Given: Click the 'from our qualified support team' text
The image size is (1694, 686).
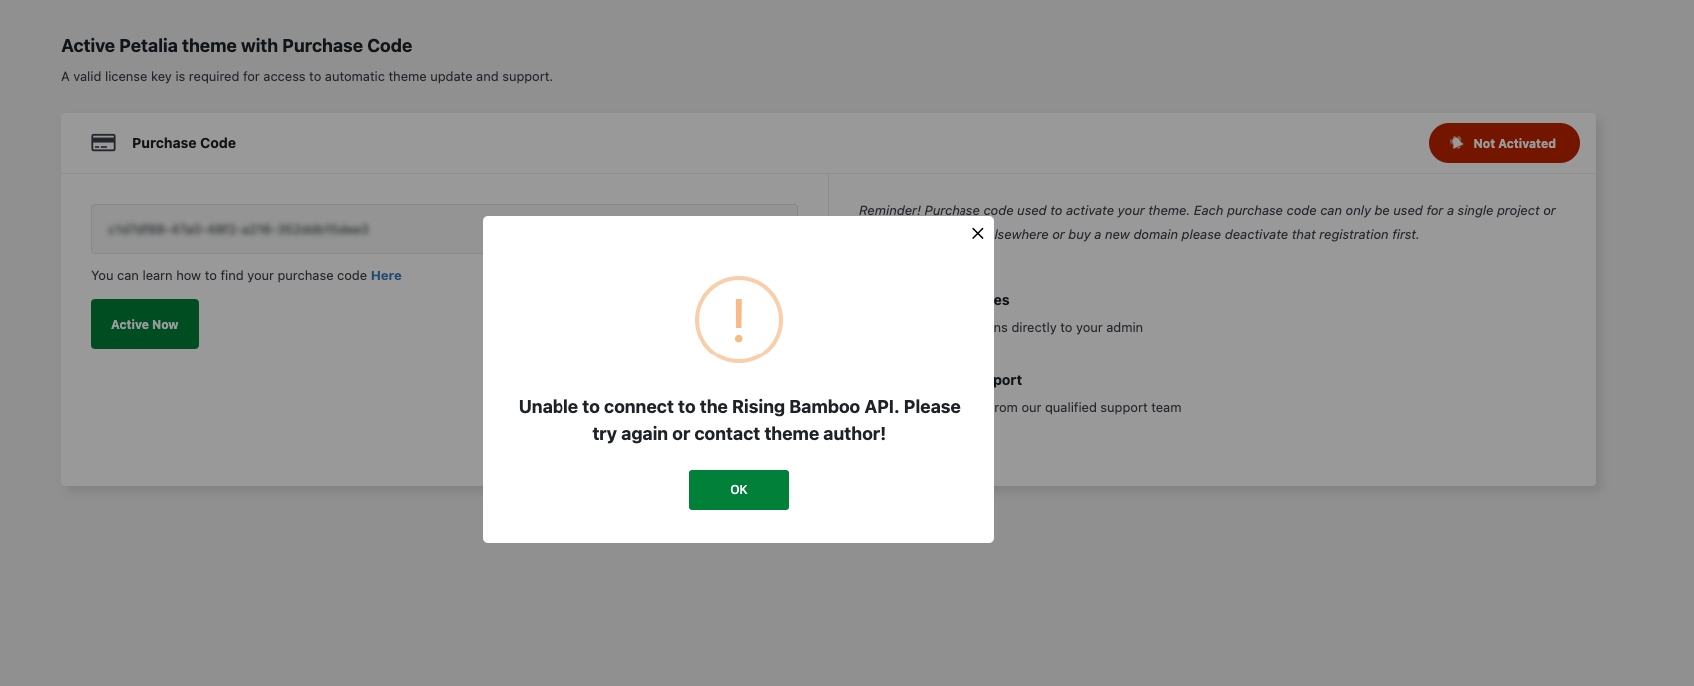Looking at the screenshot, I should [1088, 408].
